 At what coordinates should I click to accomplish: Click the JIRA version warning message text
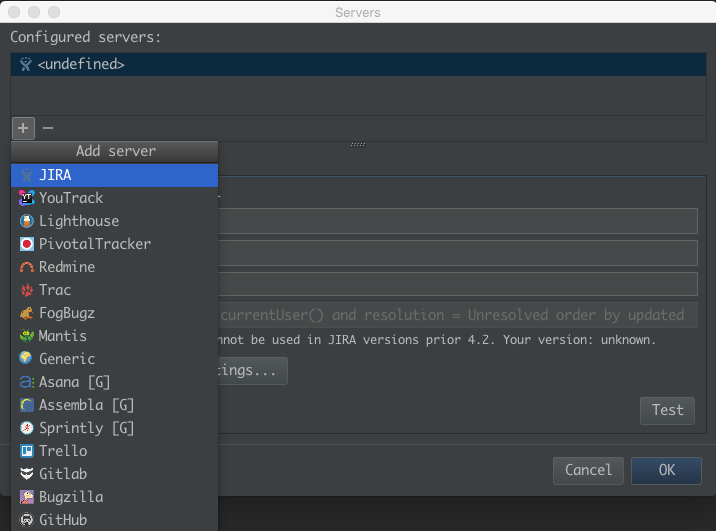[437, 340]
